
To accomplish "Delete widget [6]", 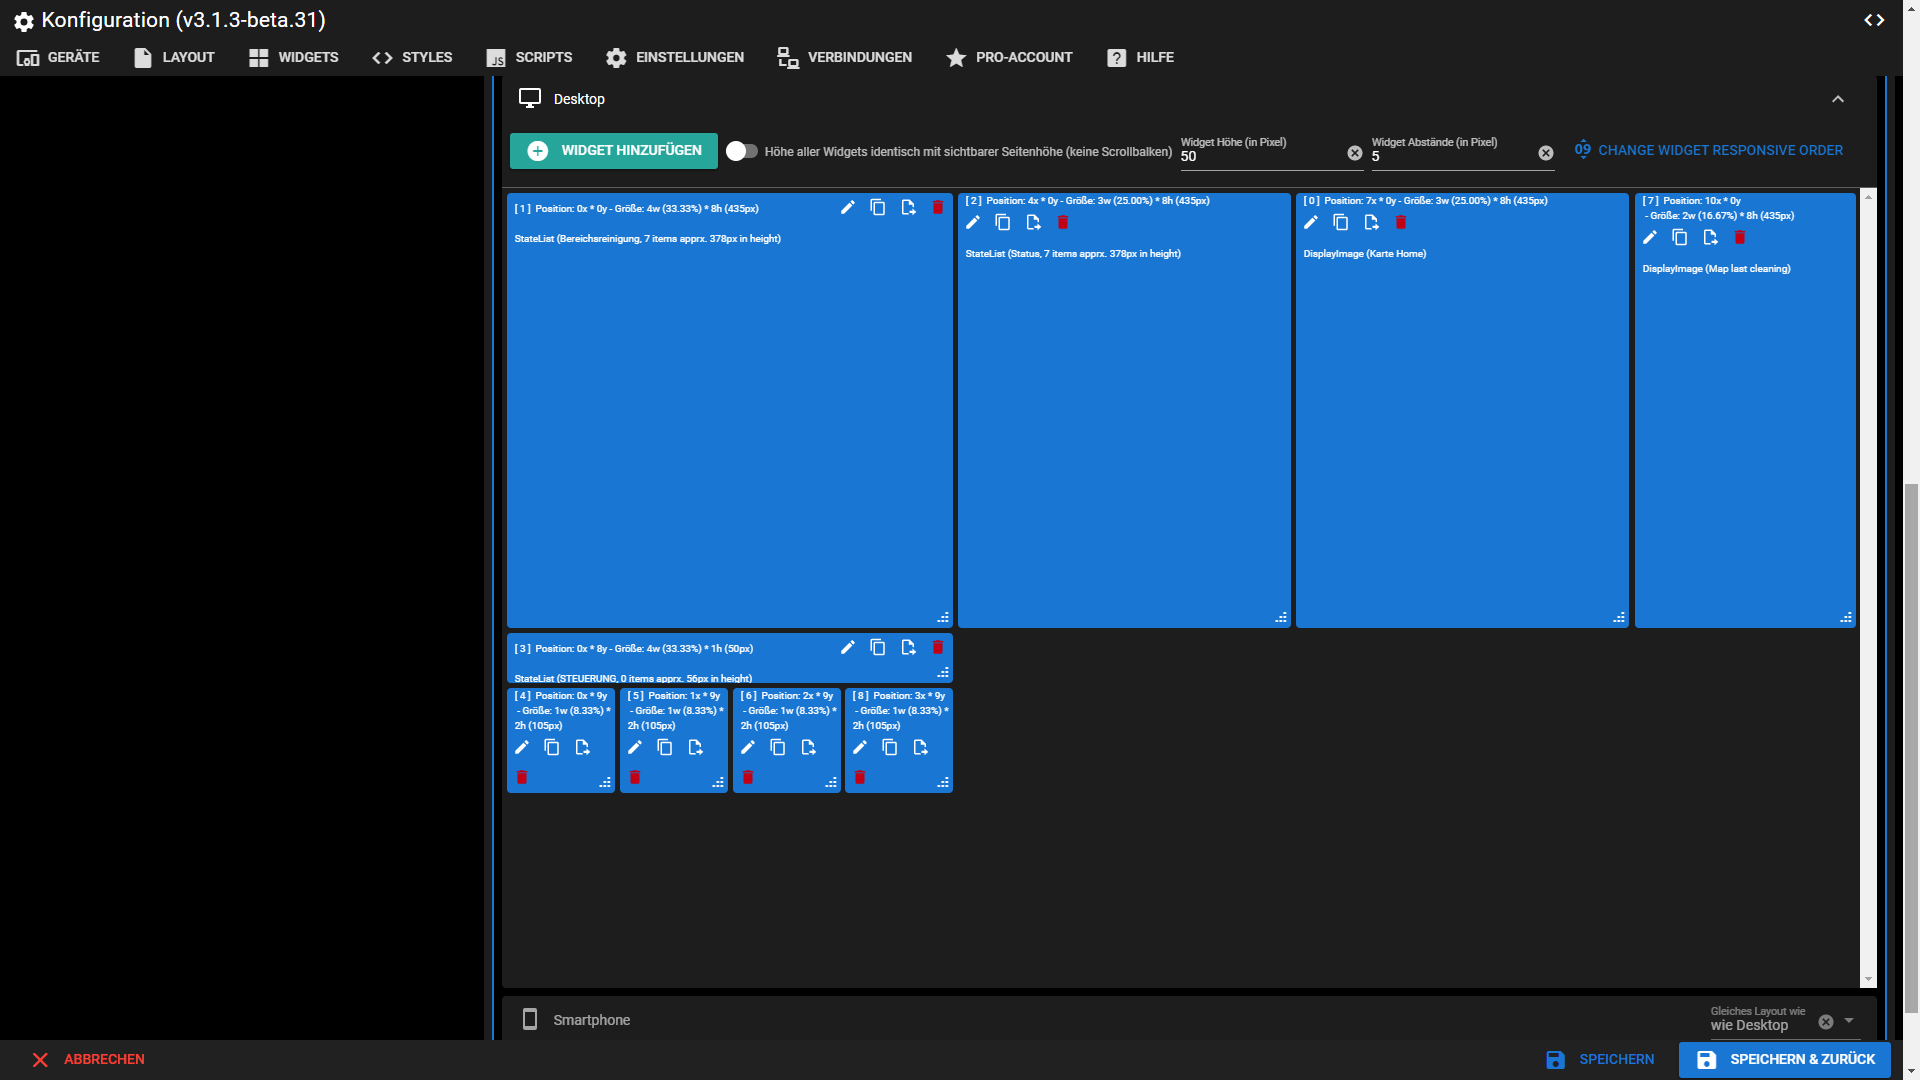I will (x=747, y=778).
